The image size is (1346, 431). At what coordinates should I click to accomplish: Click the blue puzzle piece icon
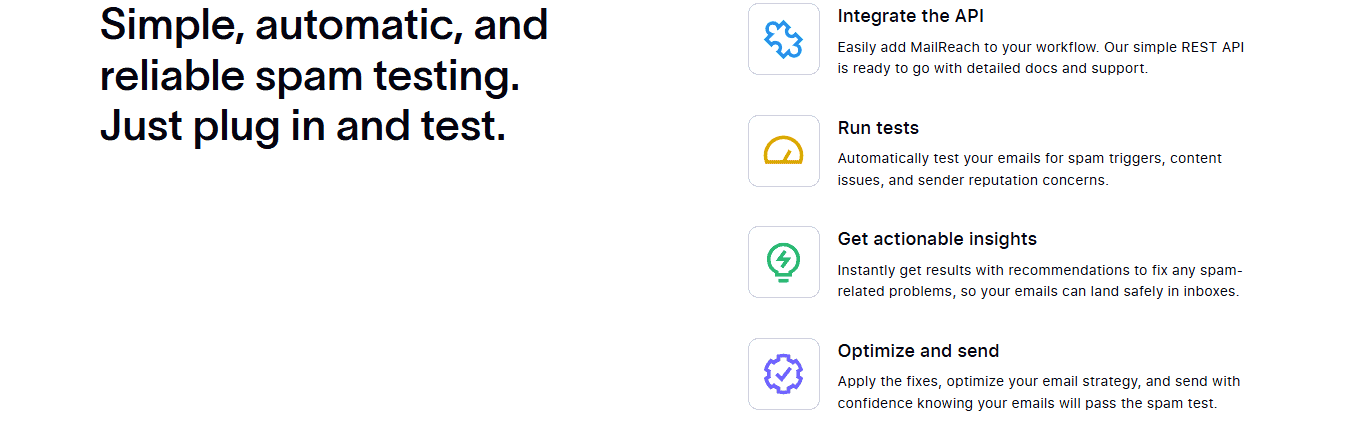click(x=784, y=39)
